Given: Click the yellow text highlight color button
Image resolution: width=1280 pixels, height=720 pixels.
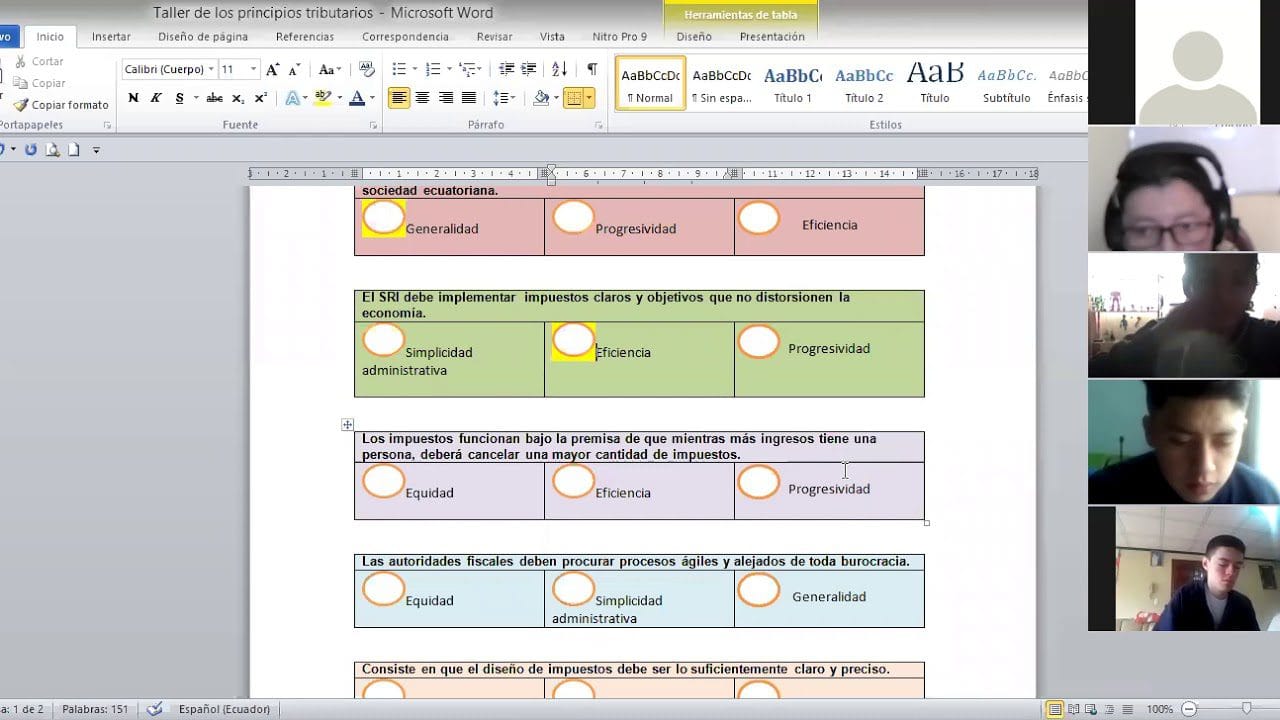Looking at the screenshot, I should tap(322, 98).
